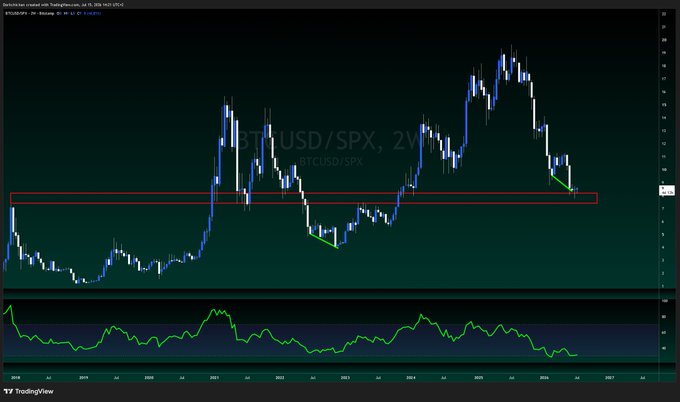Click the 15 level on price axis
This screenshot has width=680, height=402.
pos(664,105)
